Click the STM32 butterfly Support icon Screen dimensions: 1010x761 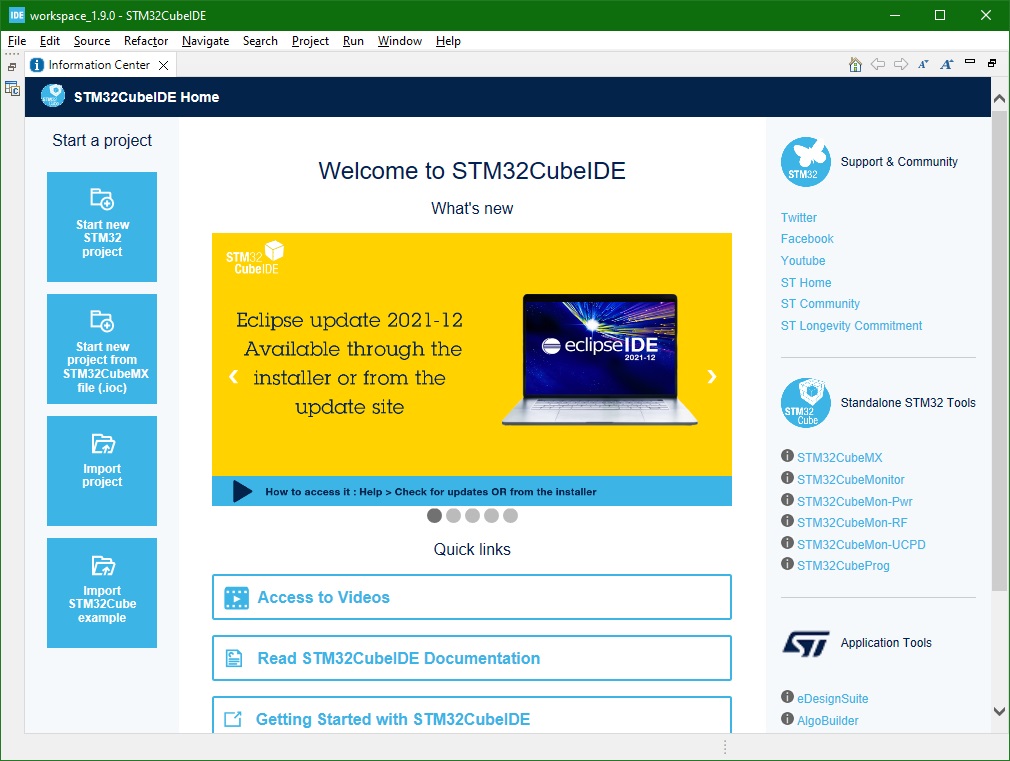[x=805, y=162]
